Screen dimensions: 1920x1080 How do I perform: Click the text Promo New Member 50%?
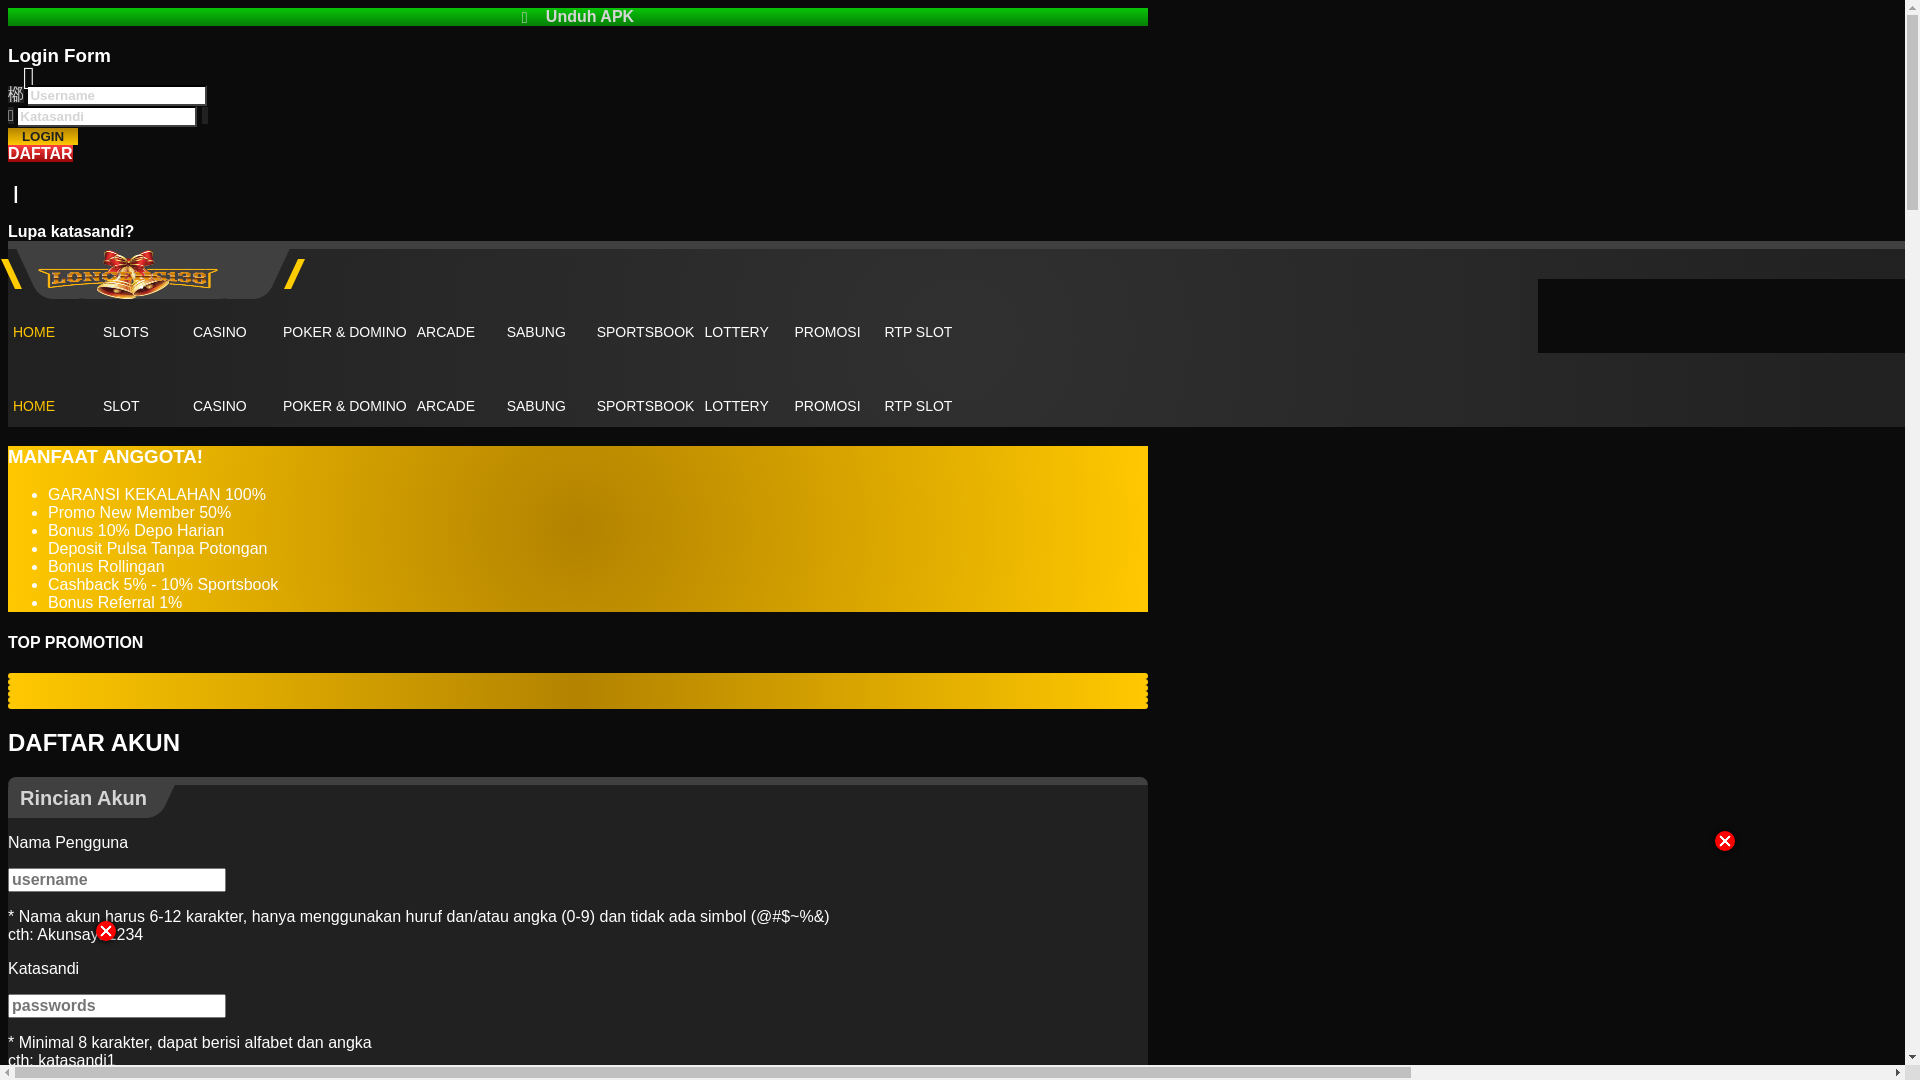point(139,512)
